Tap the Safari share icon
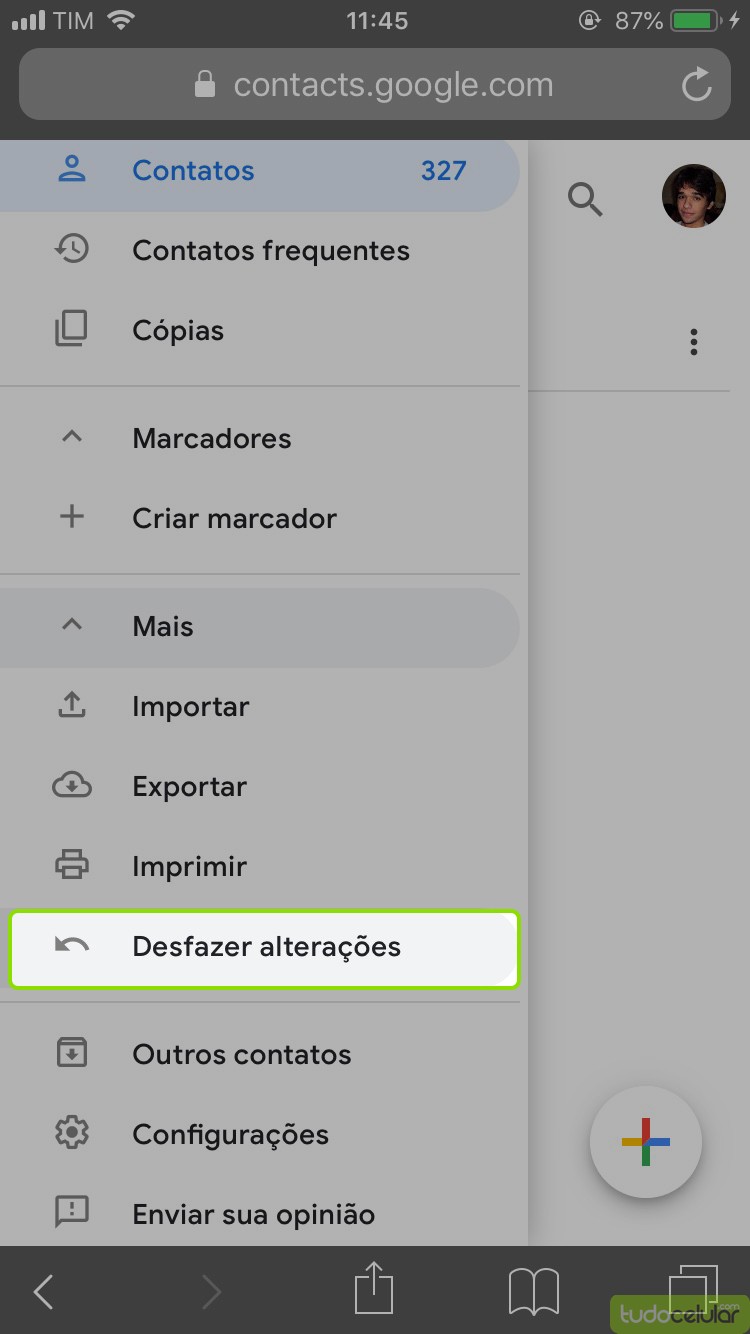 click(x=374, y=1289)
